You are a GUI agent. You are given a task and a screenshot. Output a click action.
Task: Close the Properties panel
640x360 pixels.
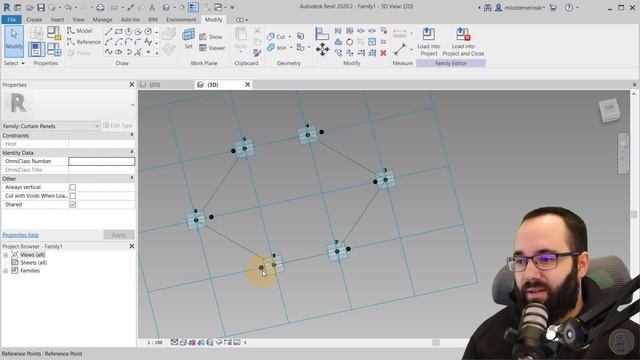131,84
